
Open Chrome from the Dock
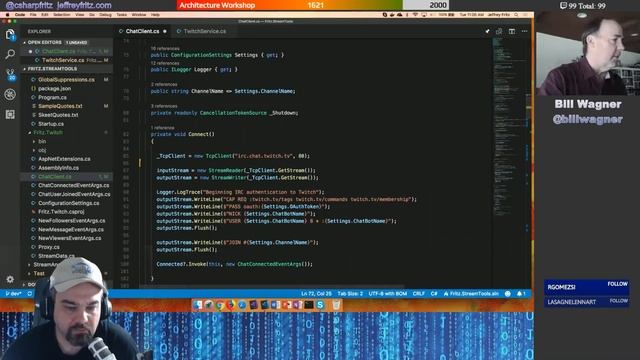click(220, 305)
